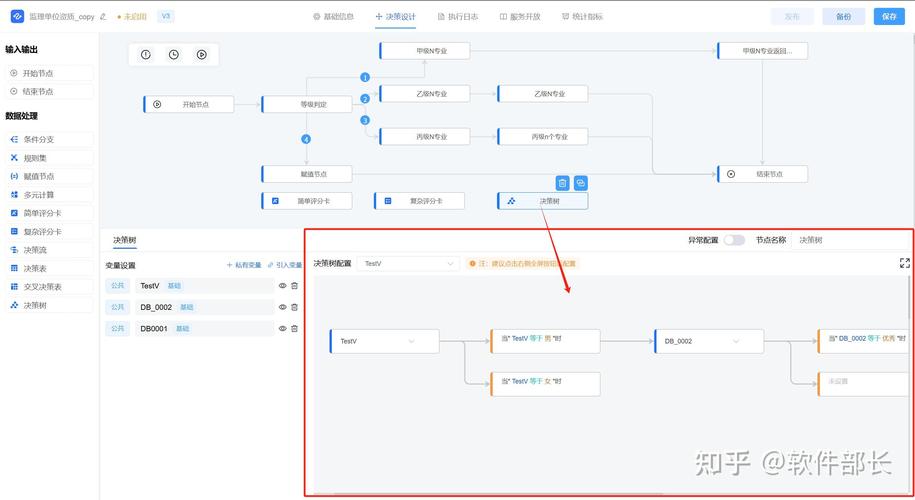Click the exclamation validation icon in canvas toolbar
915x500 pixels.
146,55
